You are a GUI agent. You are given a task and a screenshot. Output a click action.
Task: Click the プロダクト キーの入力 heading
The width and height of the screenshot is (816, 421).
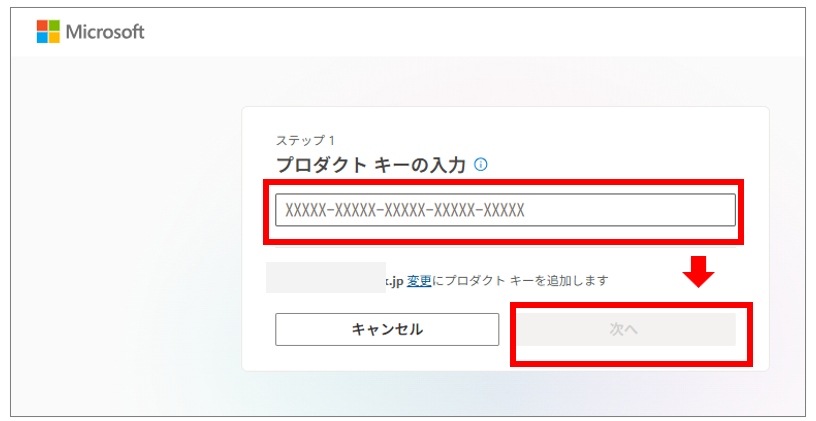[371, 165]
